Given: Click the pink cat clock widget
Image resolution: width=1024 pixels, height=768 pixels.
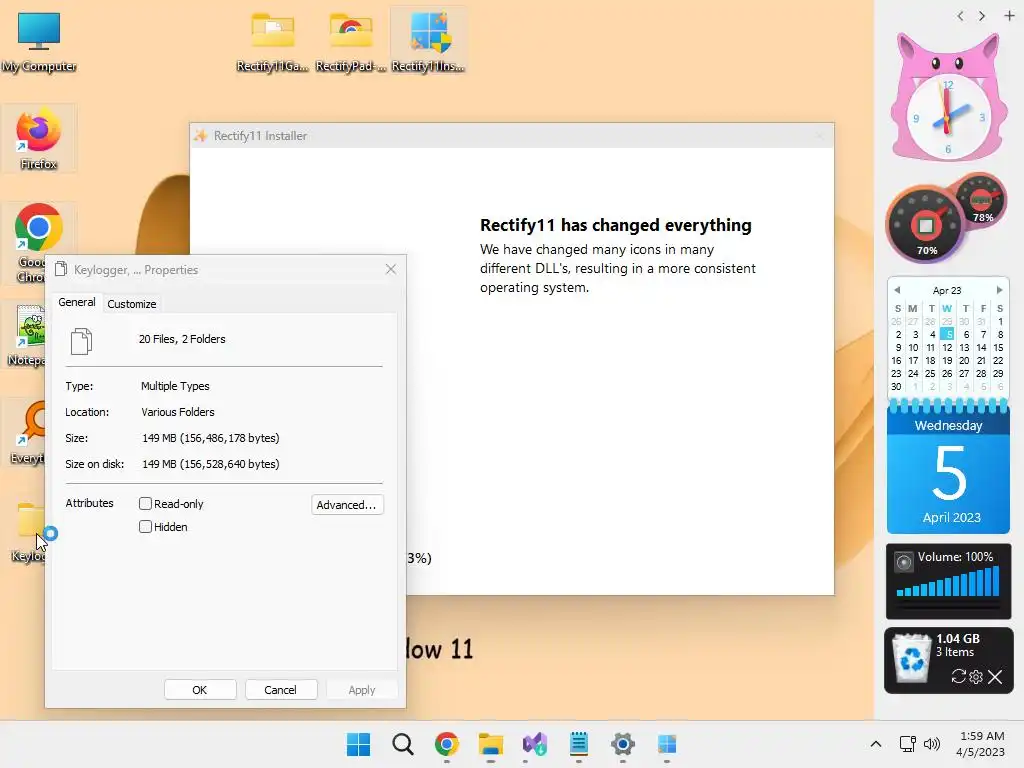Looking at the screenshot, I should coord(948,98).
